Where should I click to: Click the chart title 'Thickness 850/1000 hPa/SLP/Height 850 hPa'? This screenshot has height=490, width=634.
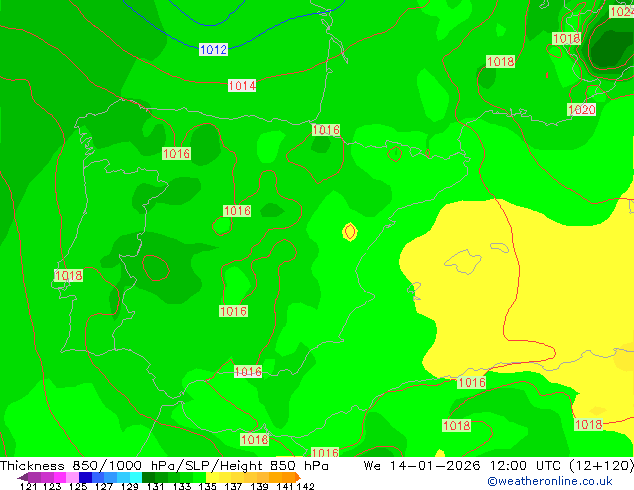[x=164, y=466]
